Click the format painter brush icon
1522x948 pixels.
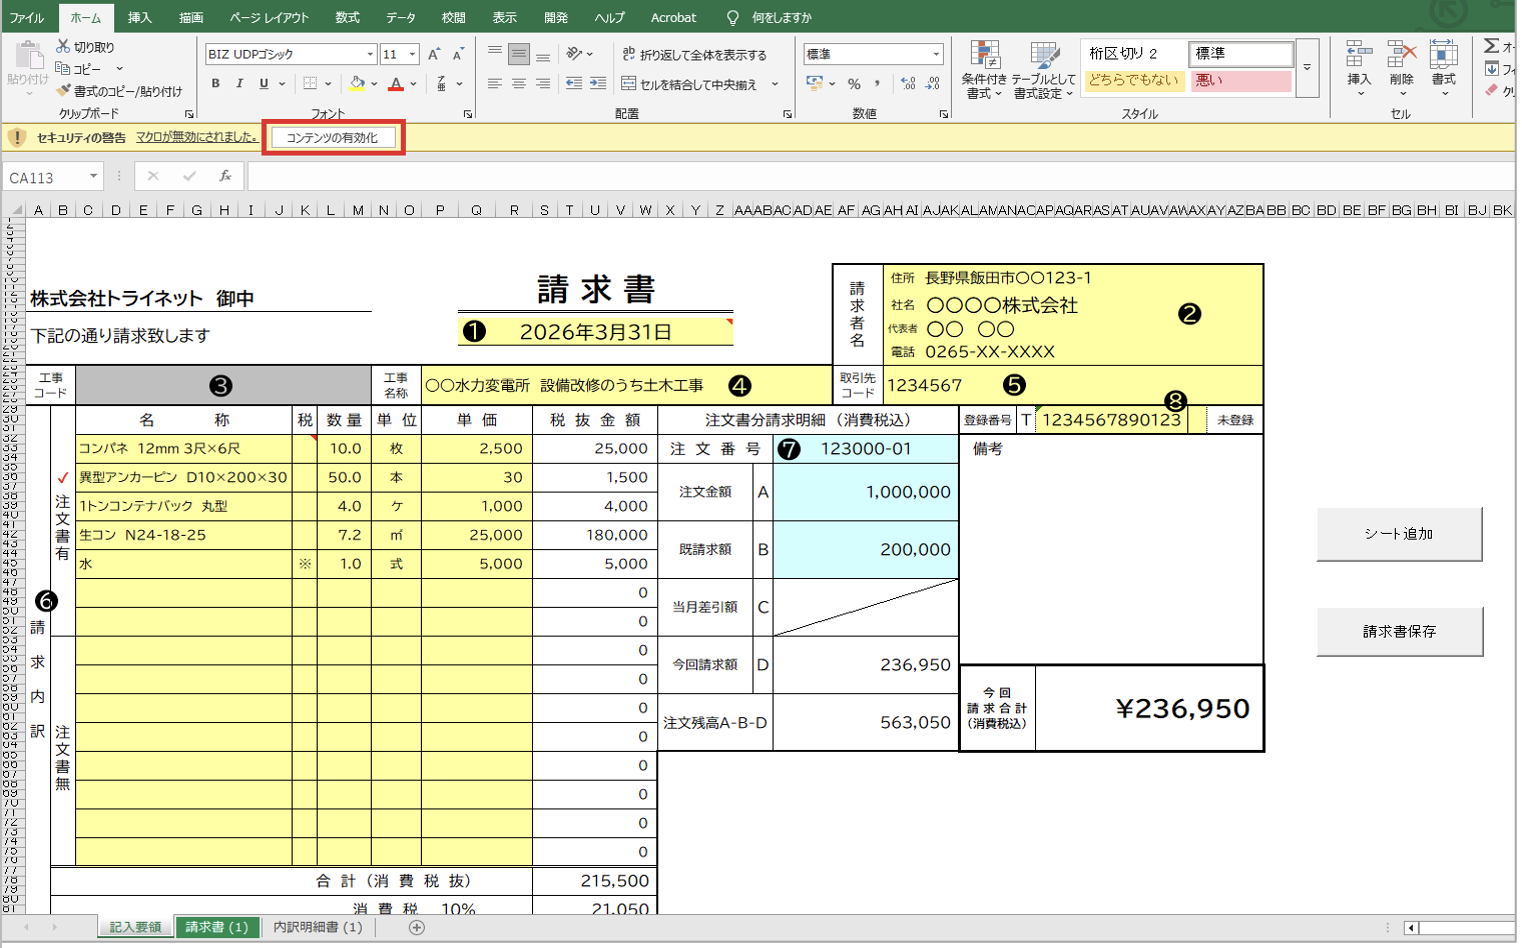[63, 91]
